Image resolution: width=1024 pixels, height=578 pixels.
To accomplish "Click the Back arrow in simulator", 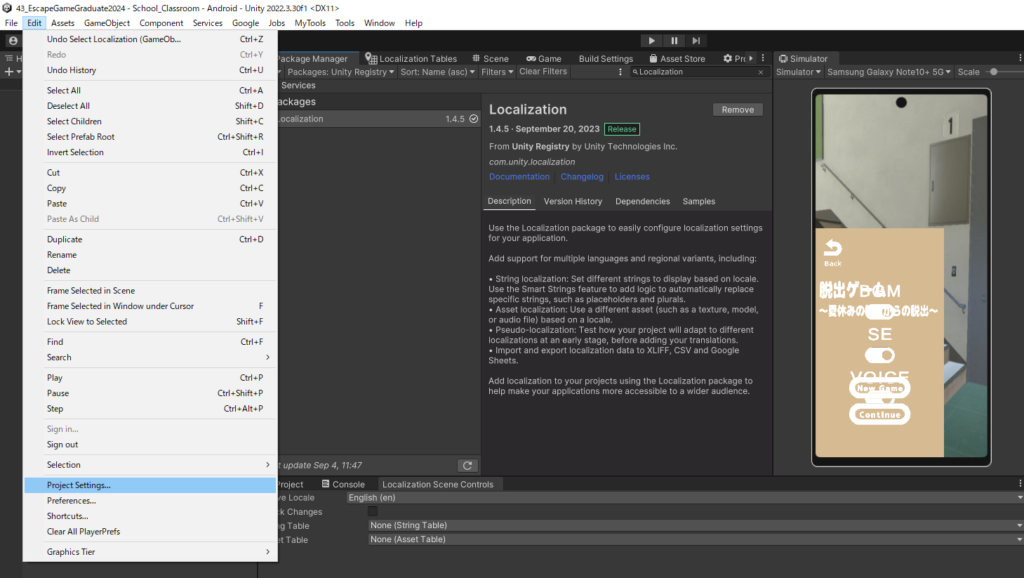I will (833, 253).
